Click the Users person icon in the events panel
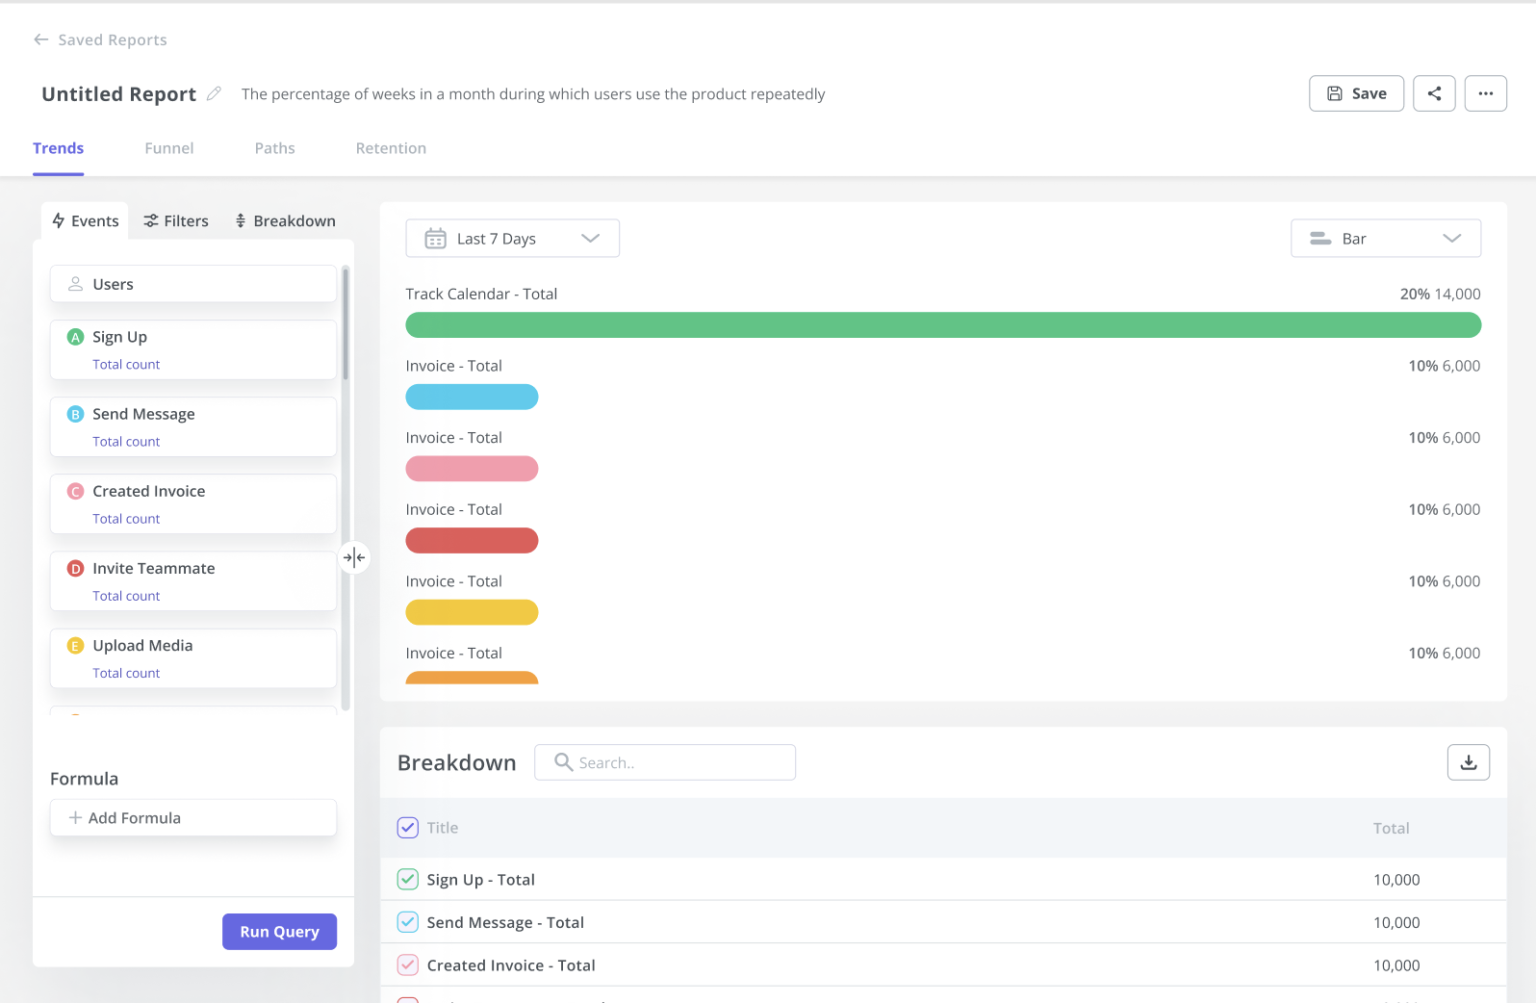Viewport: 1536px width, 1003px height. click(x=74, y=284)
